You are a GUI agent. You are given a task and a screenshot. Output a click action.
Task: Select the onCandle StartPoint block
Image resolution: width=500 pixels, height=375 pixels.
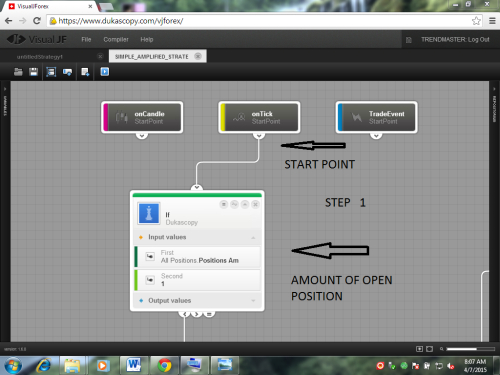[142, 117]
